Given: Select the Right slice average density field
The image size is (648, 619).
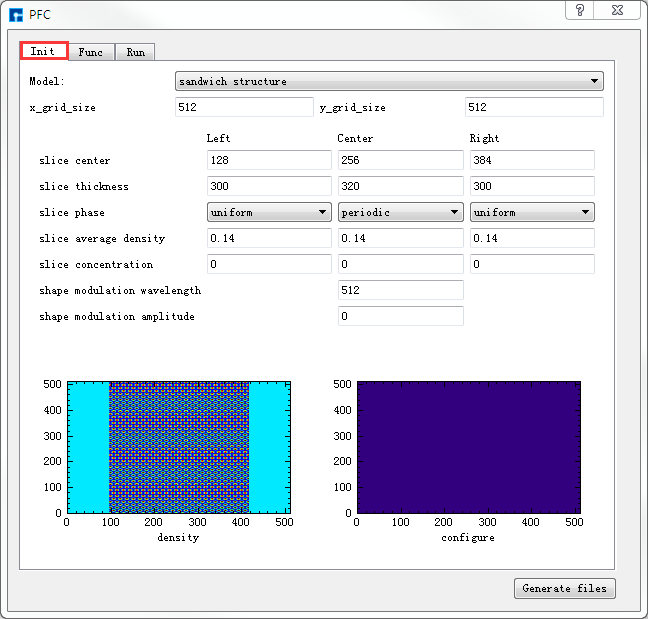Looking at the screenshot, I should [x=532, y=238].
